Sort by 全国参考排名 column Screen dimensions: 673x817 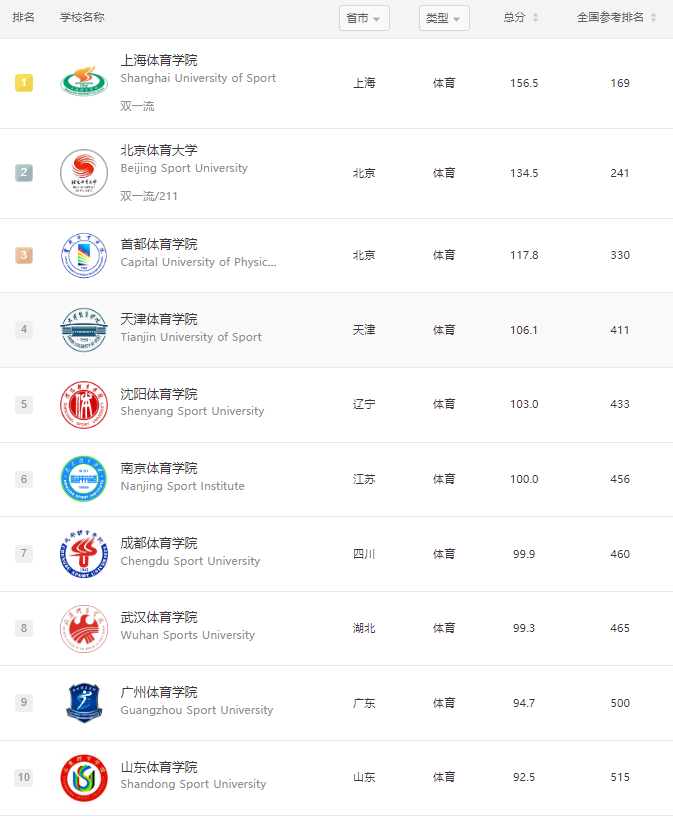(x=616, y=18)
